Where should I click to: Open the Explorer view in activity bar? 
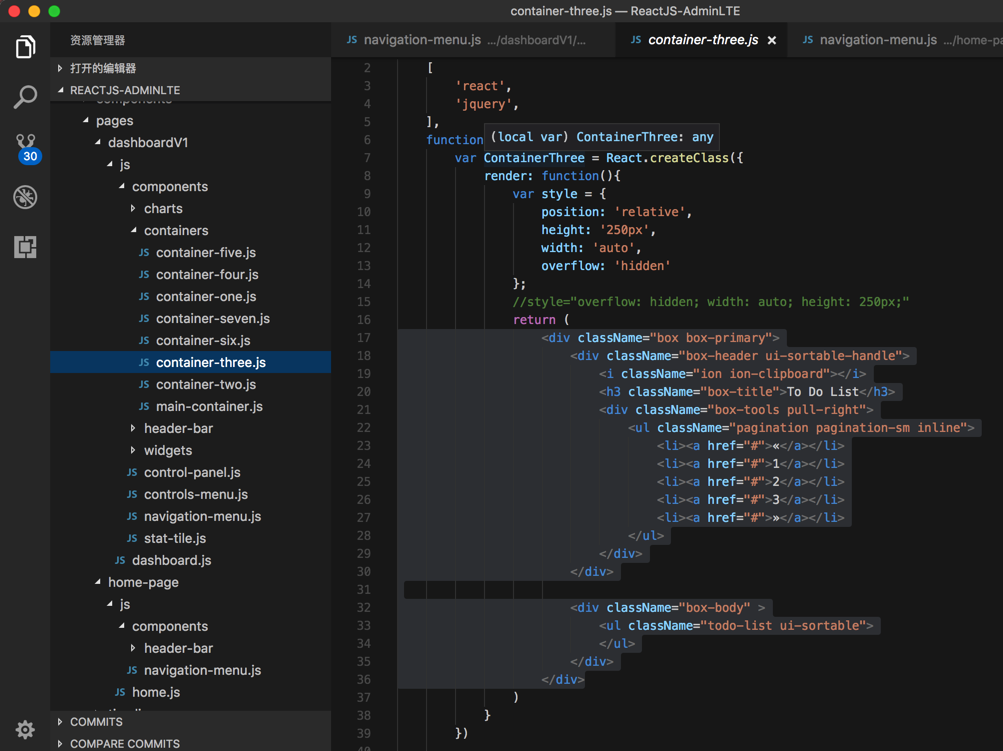coord(25,47)
